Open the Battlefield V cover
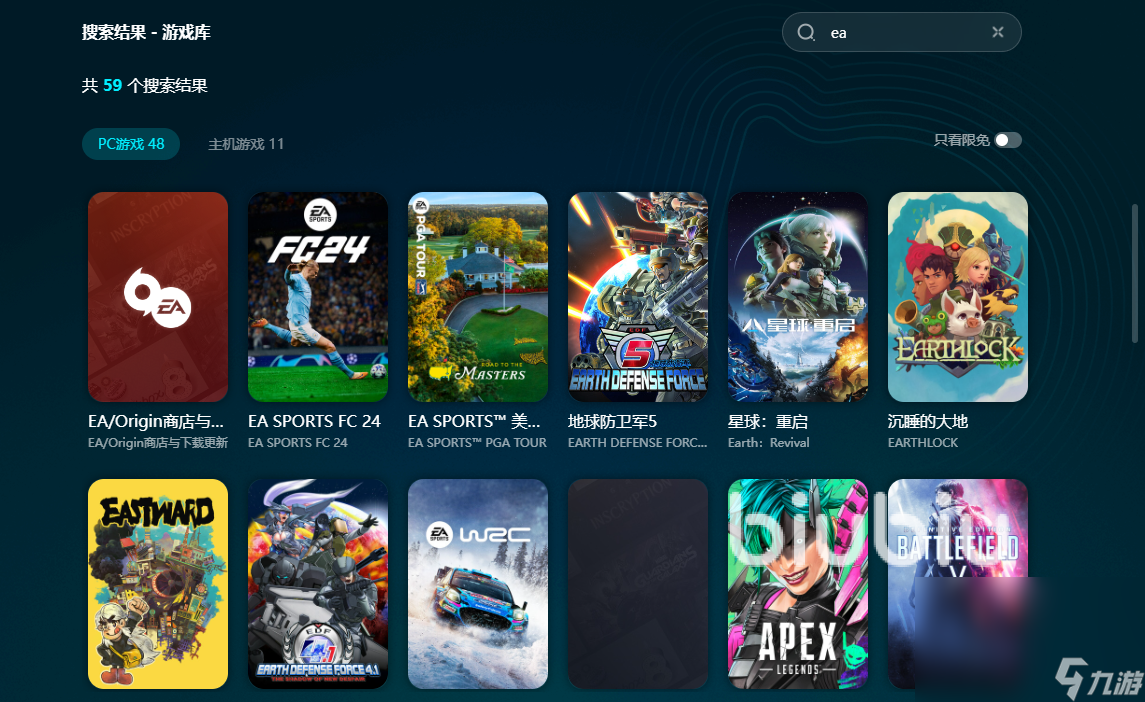This screenshot has height=702, width=1145. tap(957, 584)
